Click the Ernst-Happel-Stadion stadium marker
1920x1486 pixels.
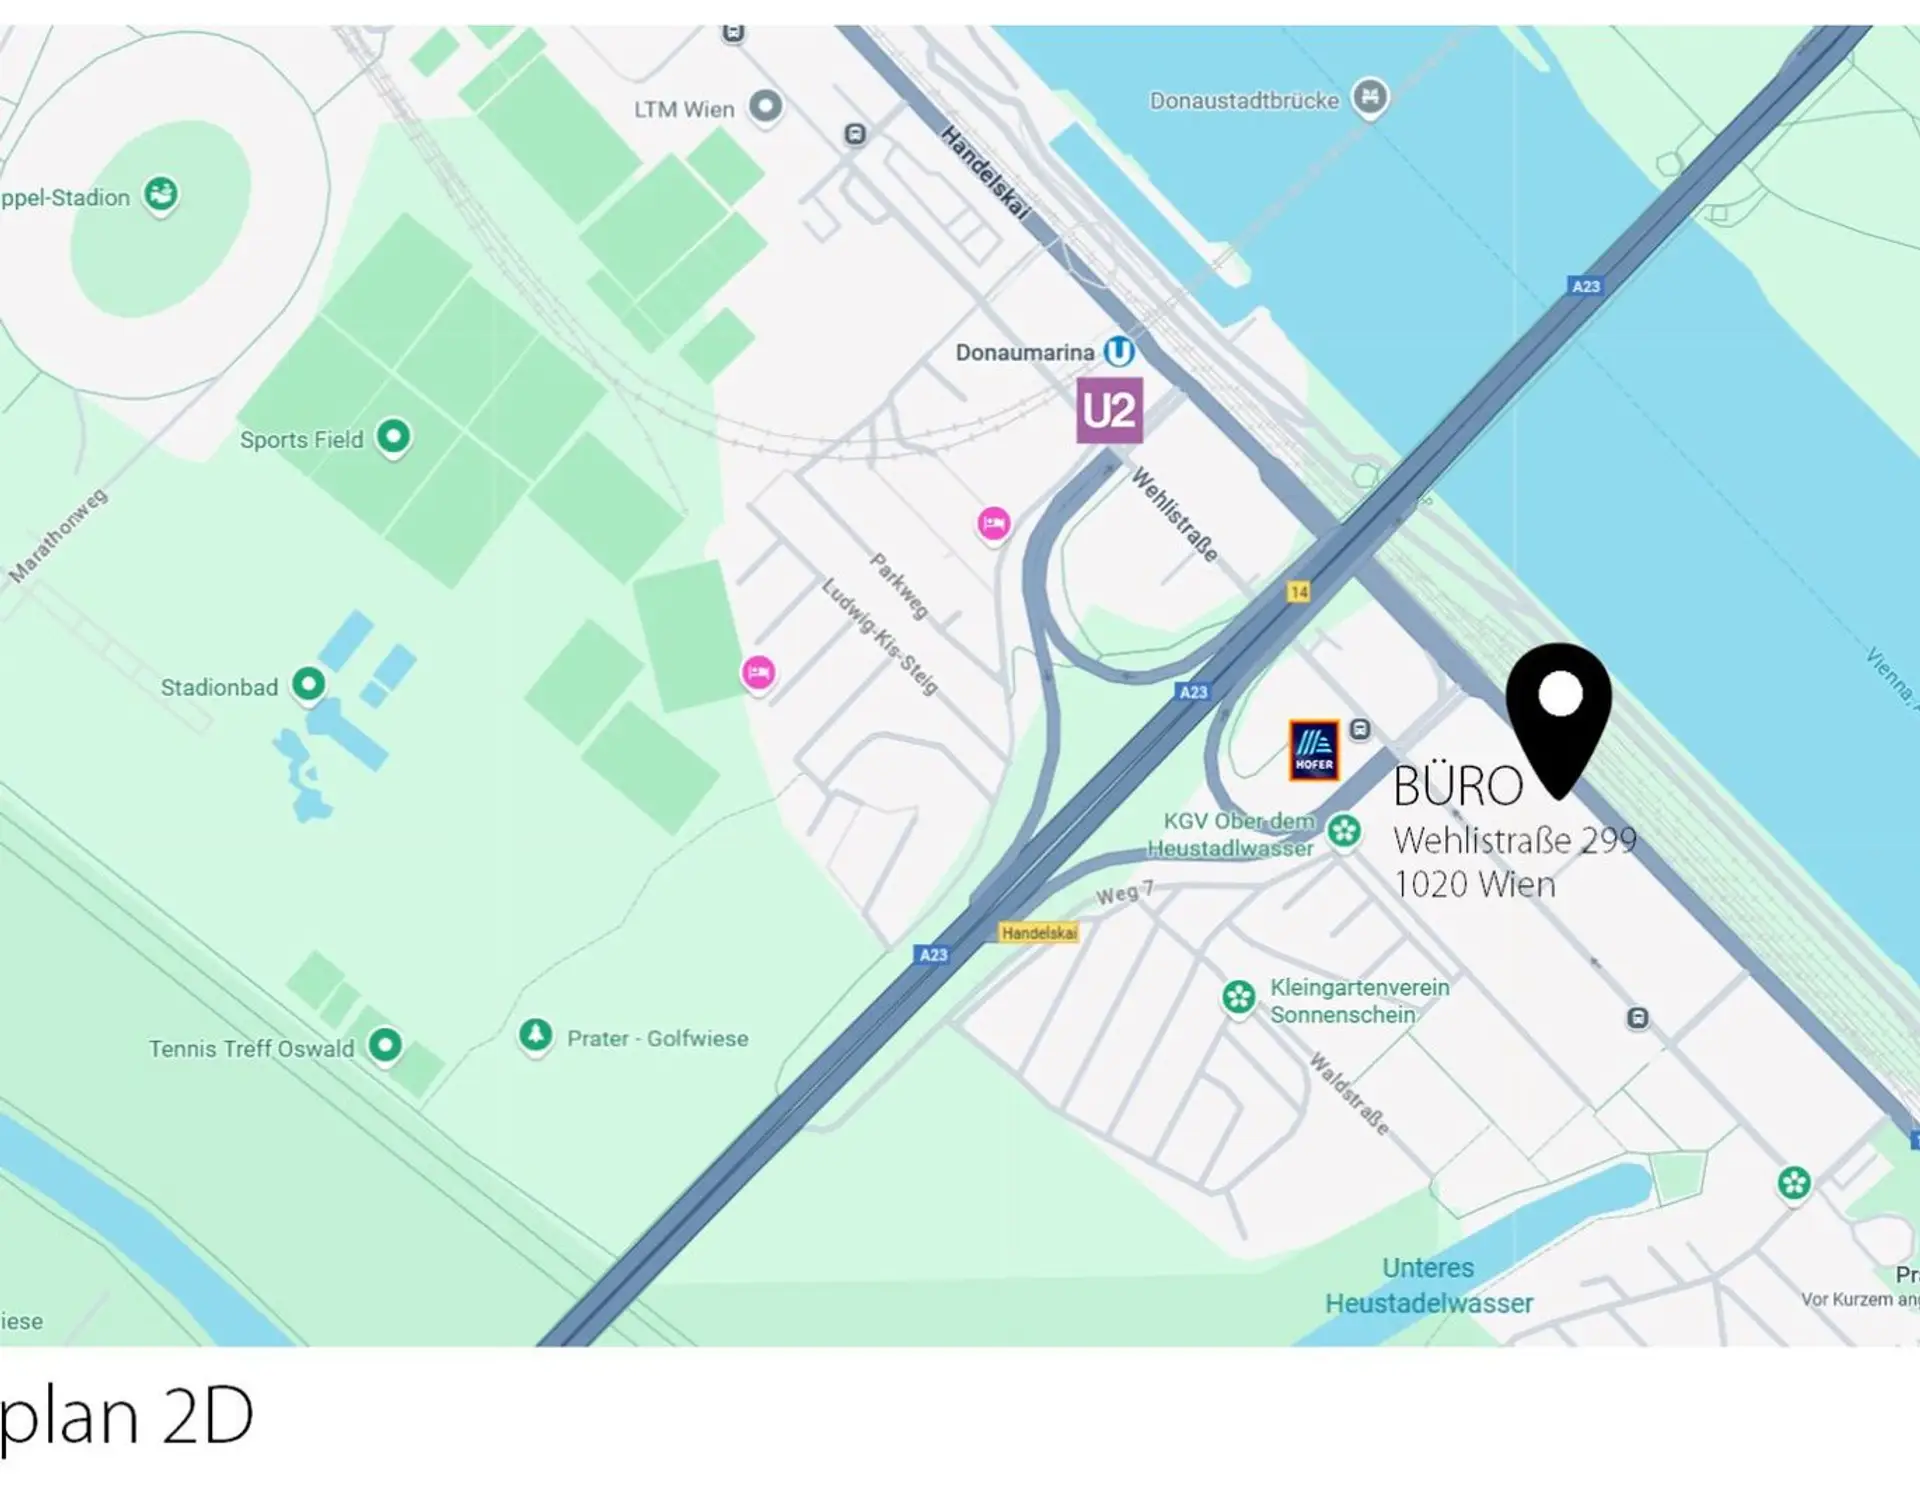[x=161, y=195]
